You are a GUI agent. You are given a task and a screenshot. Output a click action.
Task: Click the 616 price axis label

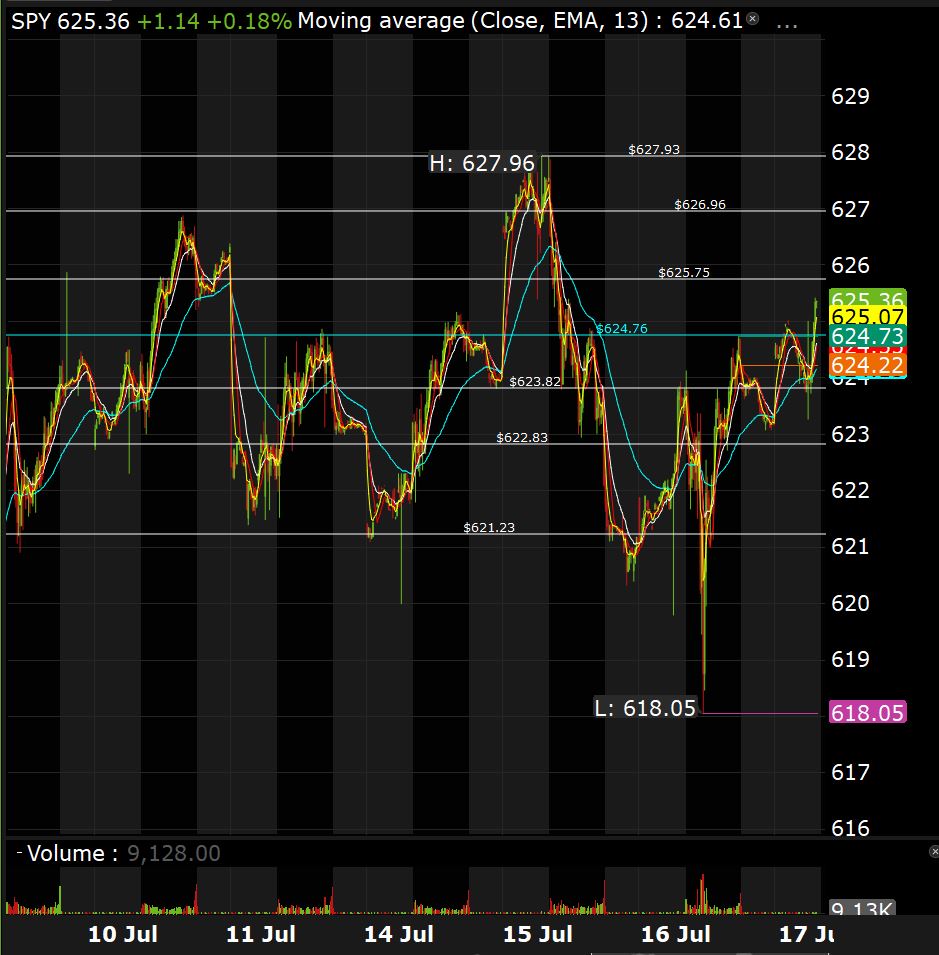pyautogui.click(x=850, y=828)
